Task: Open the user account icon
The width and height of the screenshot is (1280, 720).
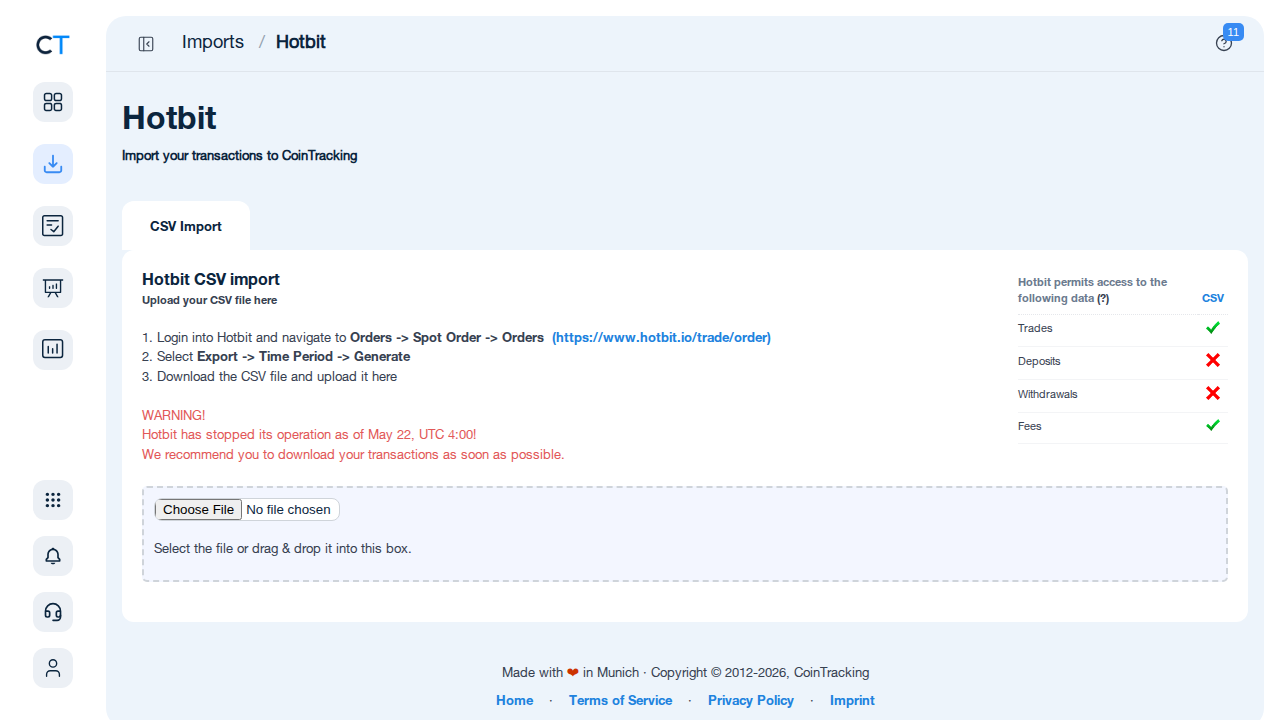Action: point(53,668)
